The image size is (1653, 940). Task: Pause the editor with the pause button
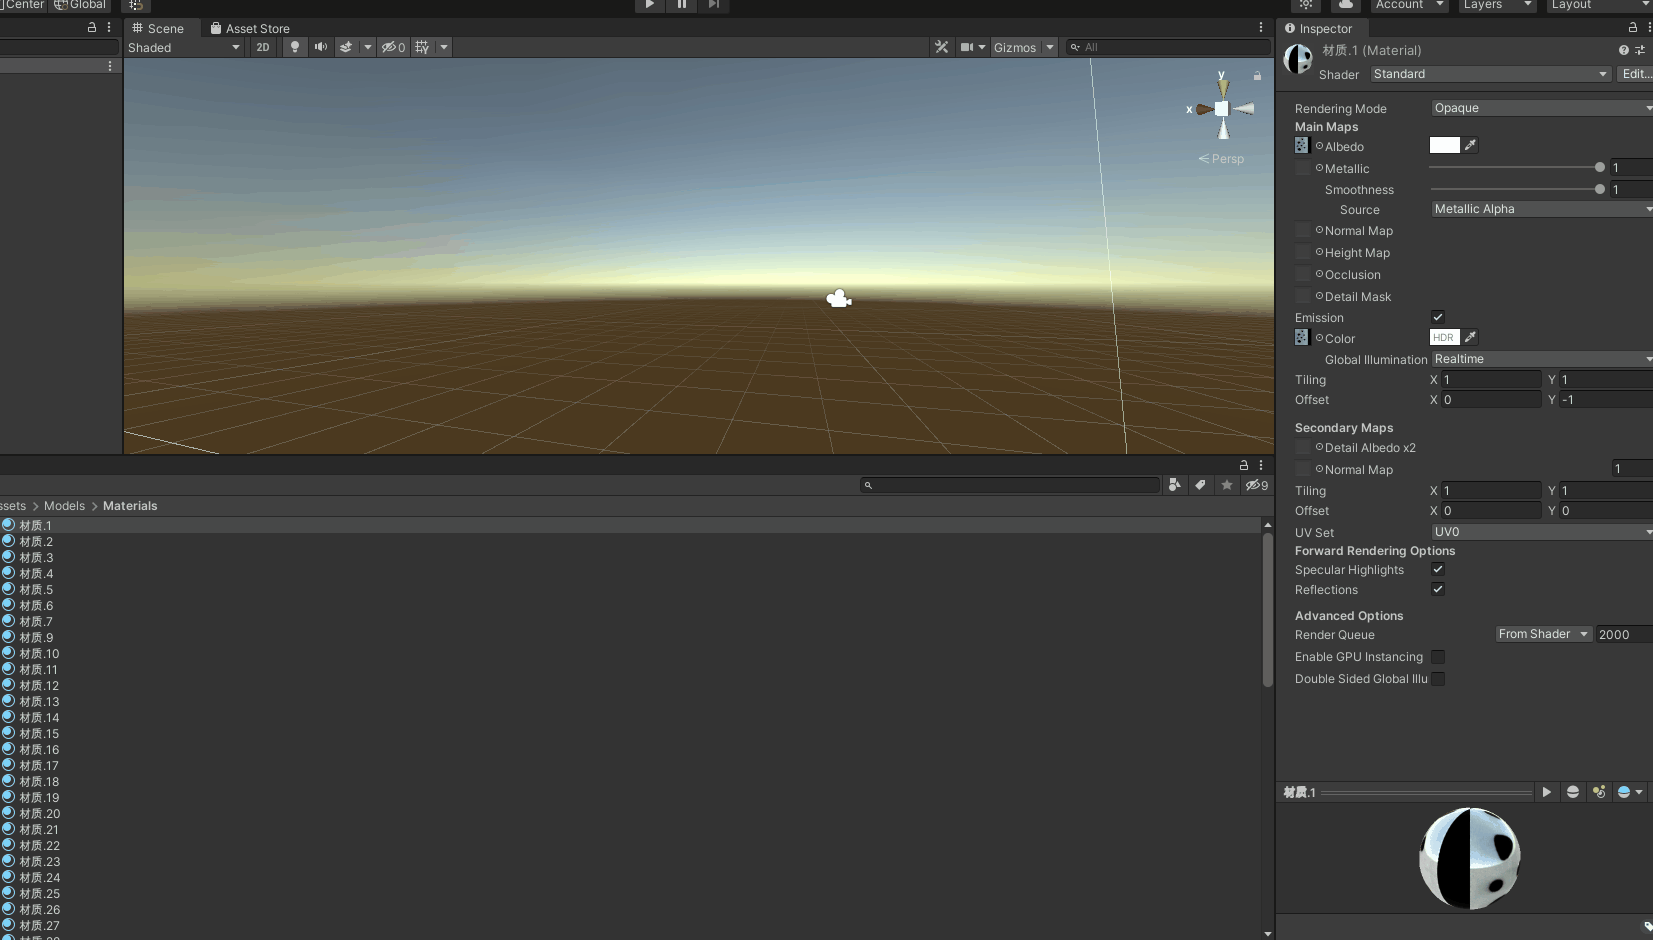coord(682,5)
